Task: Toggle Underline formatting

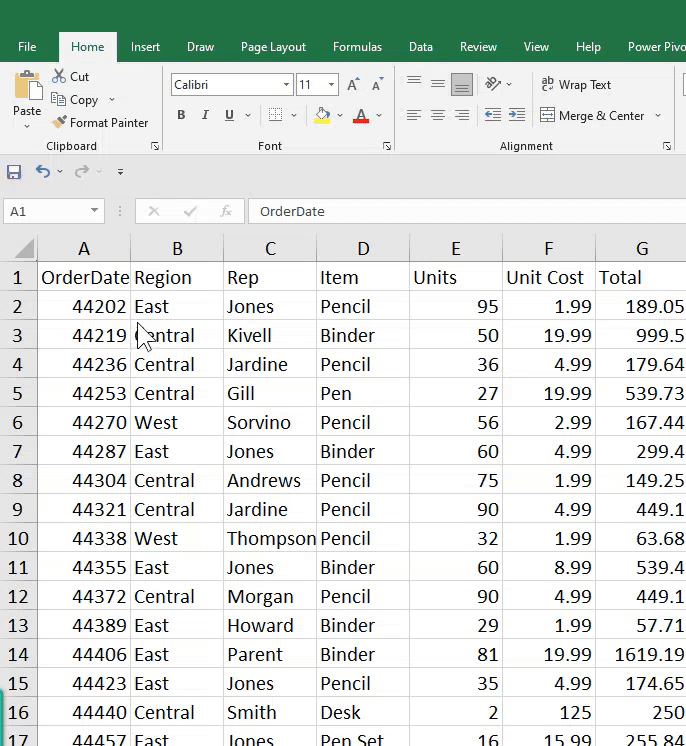Action: coord(229,115)
